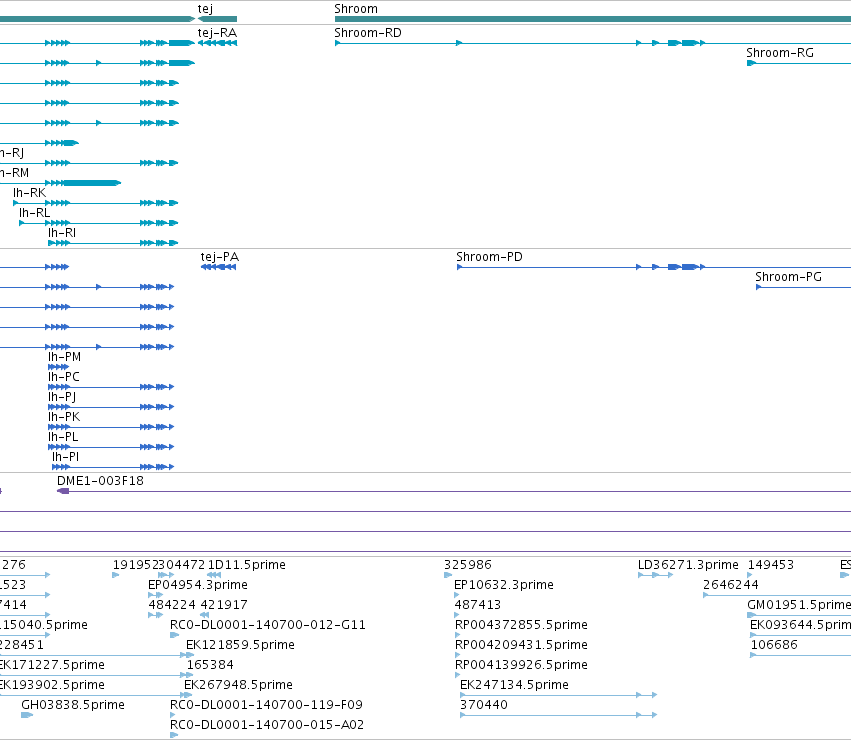This screenshot has width=851, height=740.
Task: Click the Shroom-RD transcript label
Action: click(x=368, y=33)
